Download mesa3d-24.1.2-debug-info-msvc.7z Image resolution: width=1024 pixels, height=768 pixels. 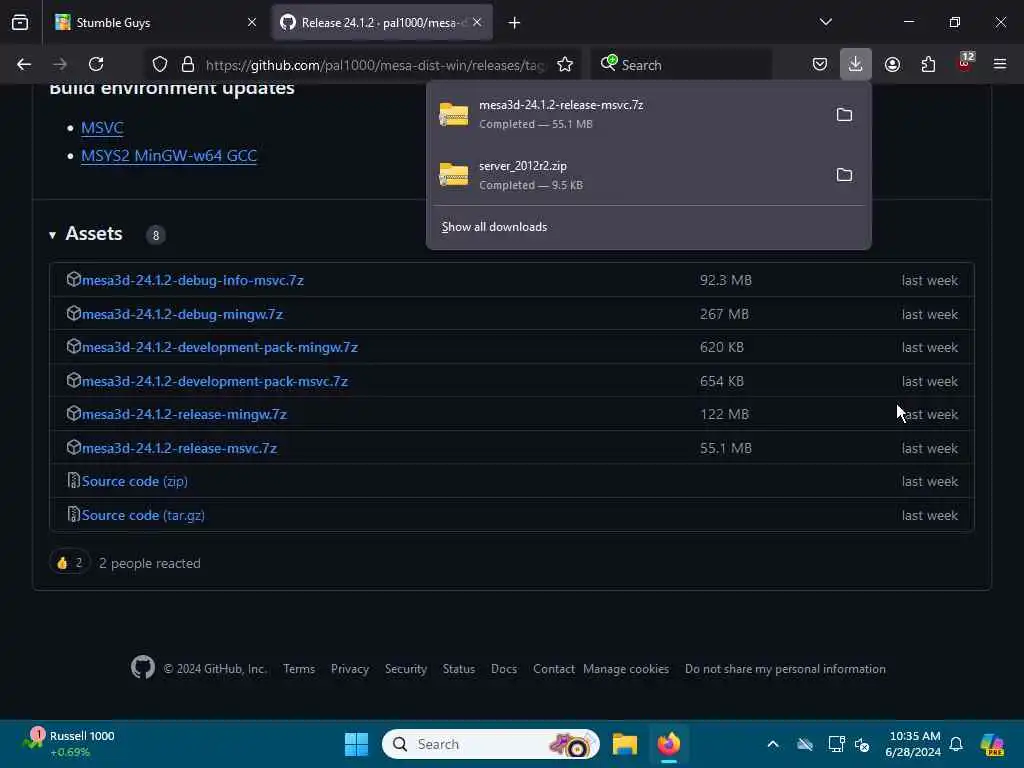click(193, 280)
